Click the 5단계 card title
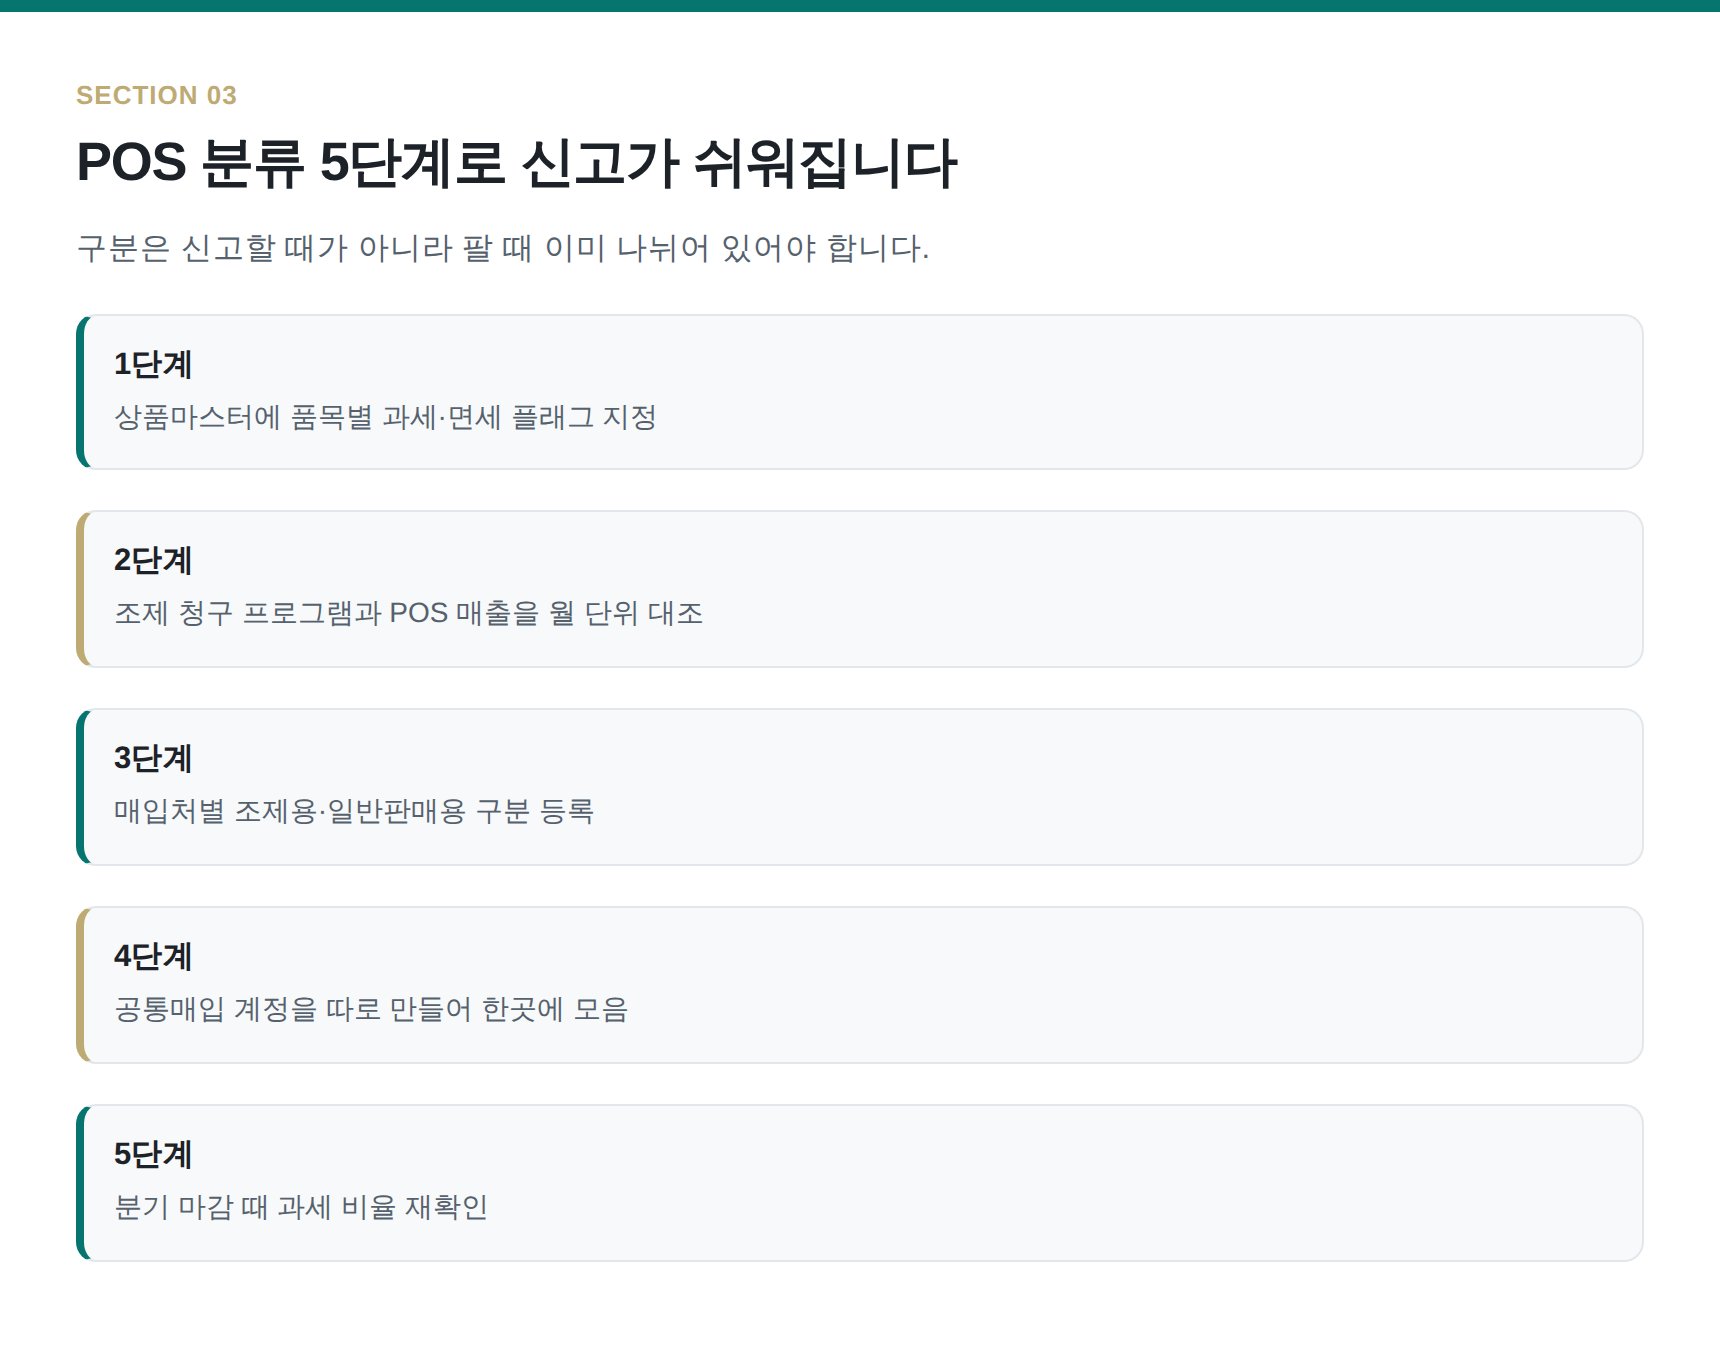This screenshot has width=1720, height=1350. [x=152, y=1154]
